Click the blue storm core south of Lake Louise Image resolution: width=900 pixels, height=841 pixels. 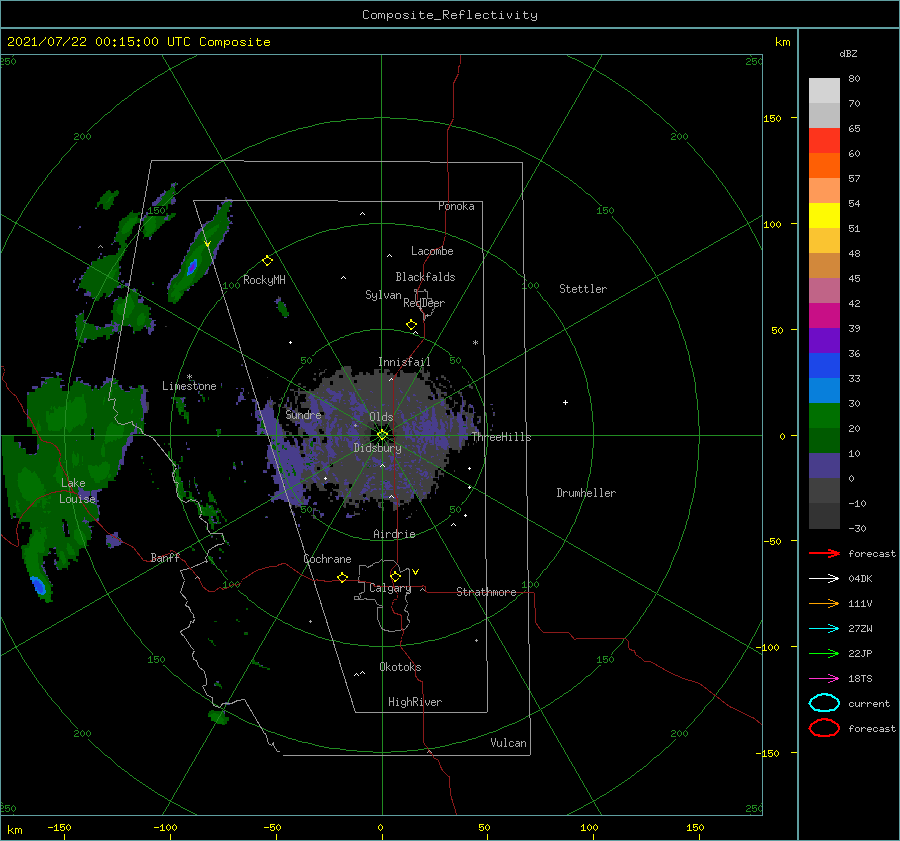coord(38,585)
